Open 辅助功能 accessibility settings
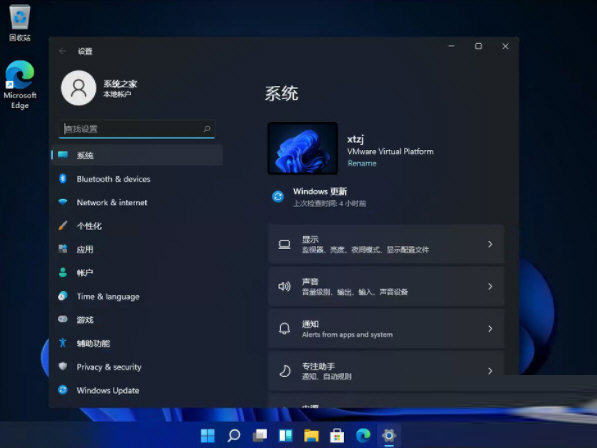597x448 pixels. tap(137, 343)
